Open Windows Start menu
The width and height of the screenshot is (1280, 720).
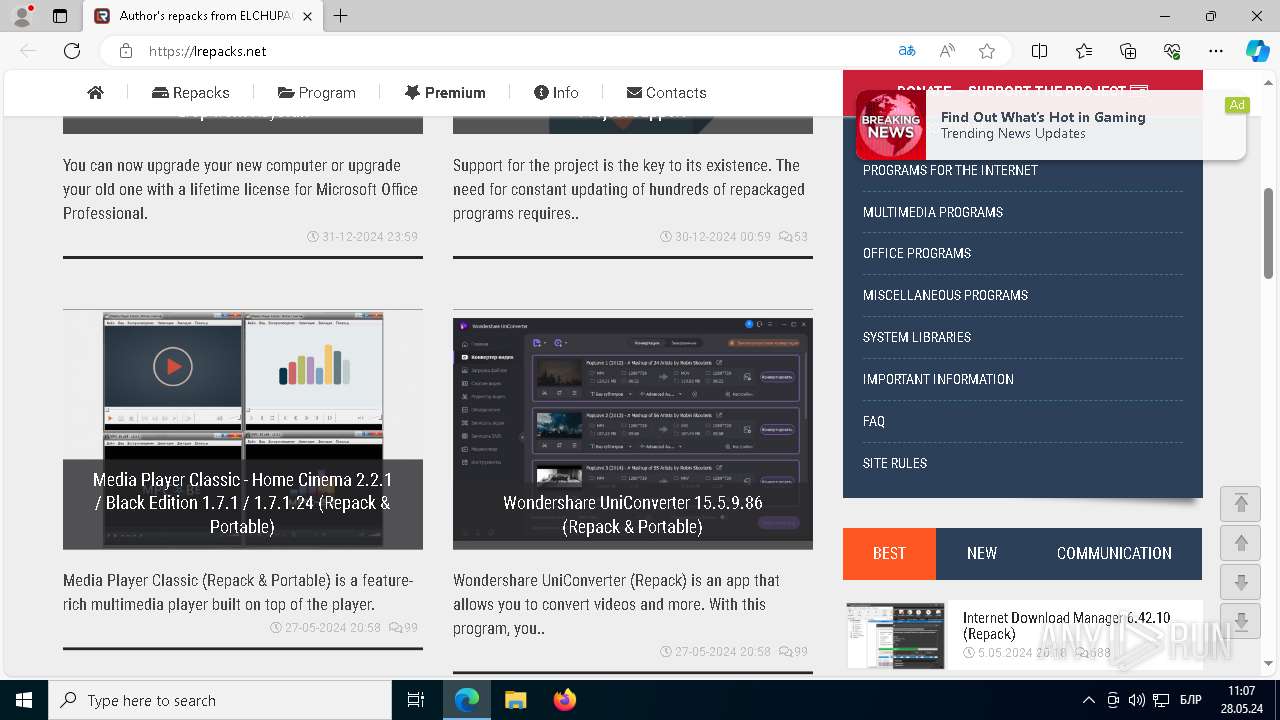[x=24, y=700]
